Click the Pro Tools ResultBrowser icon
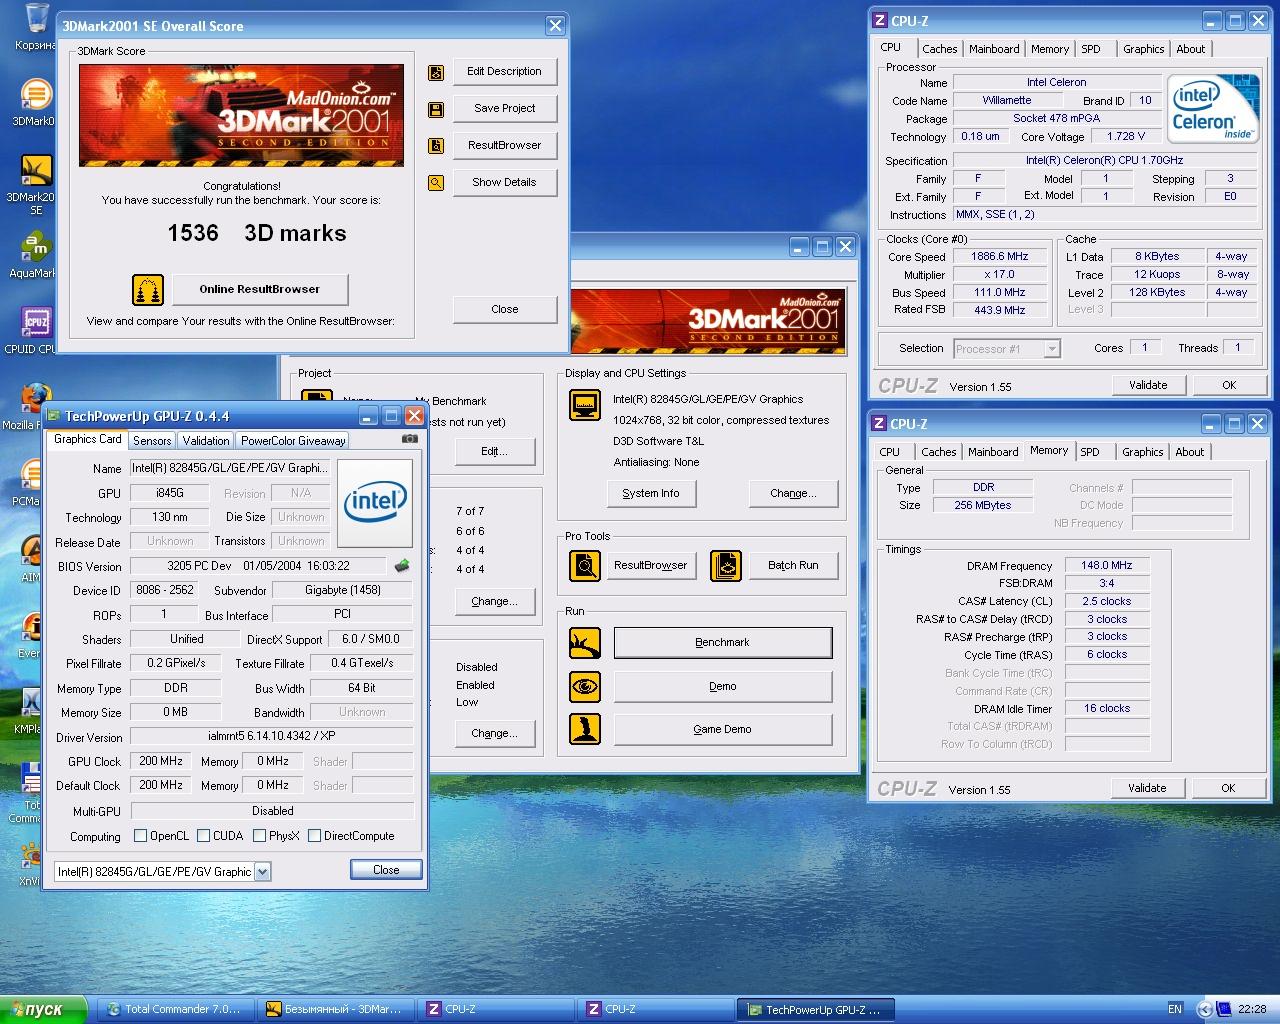The width and height of the screenshot is (1280, 1024). pyautogui.click(x=585, y=566)
